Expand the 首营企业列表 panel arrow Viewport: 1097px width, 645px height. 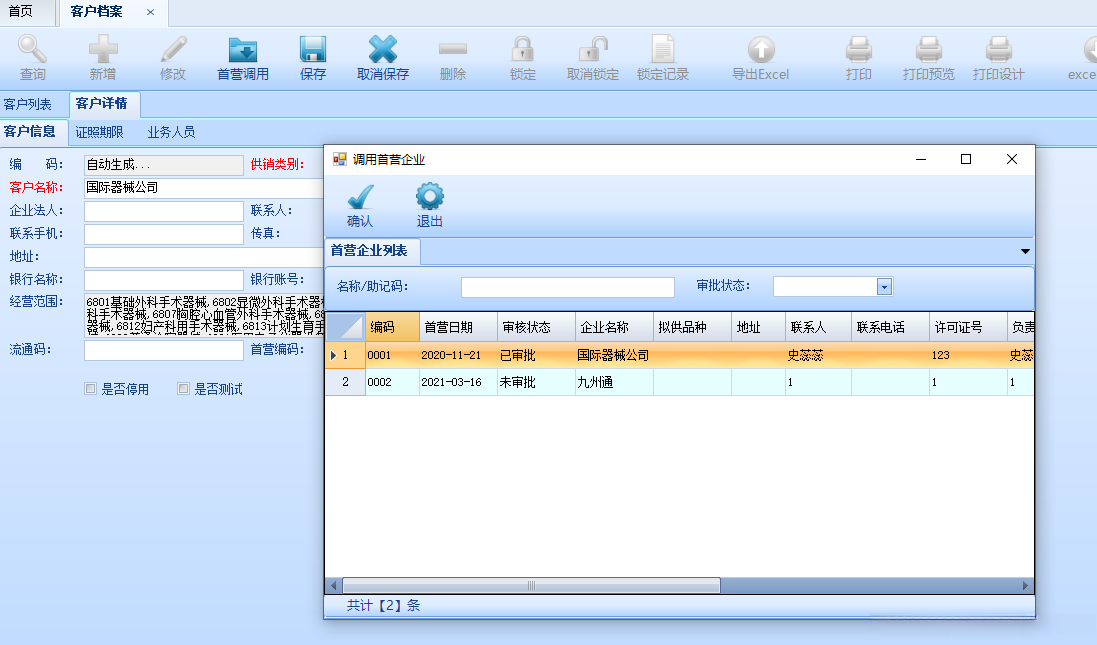pos(1025,252)
